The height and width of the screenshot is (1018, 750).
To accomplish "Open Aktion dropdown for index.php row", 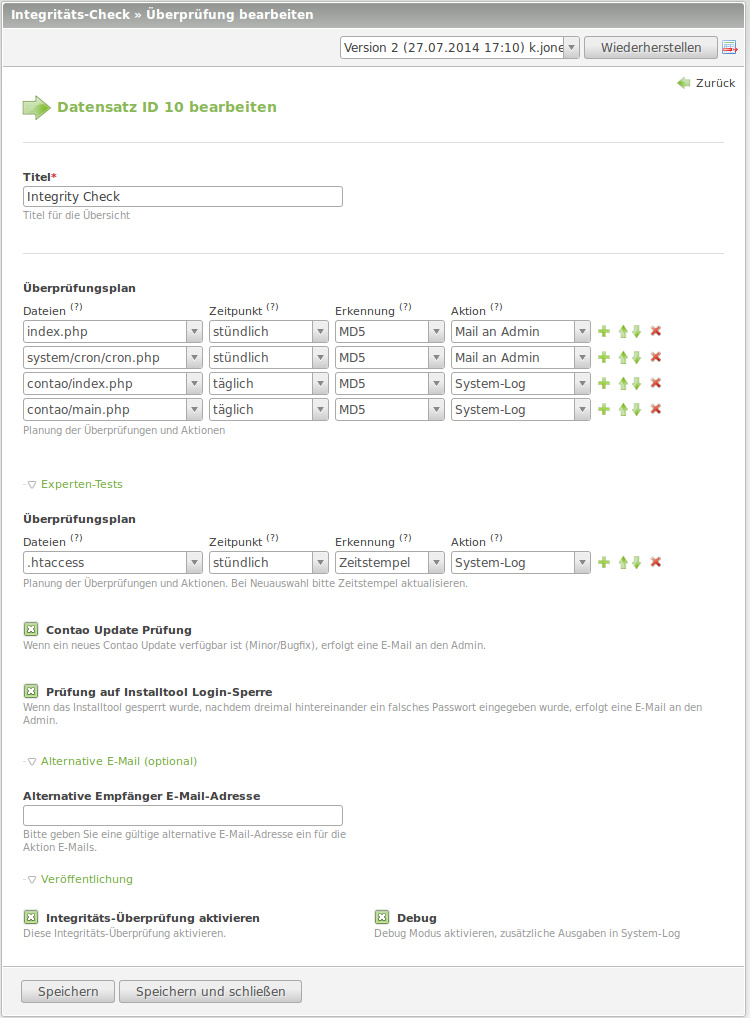I will [520, 331].
